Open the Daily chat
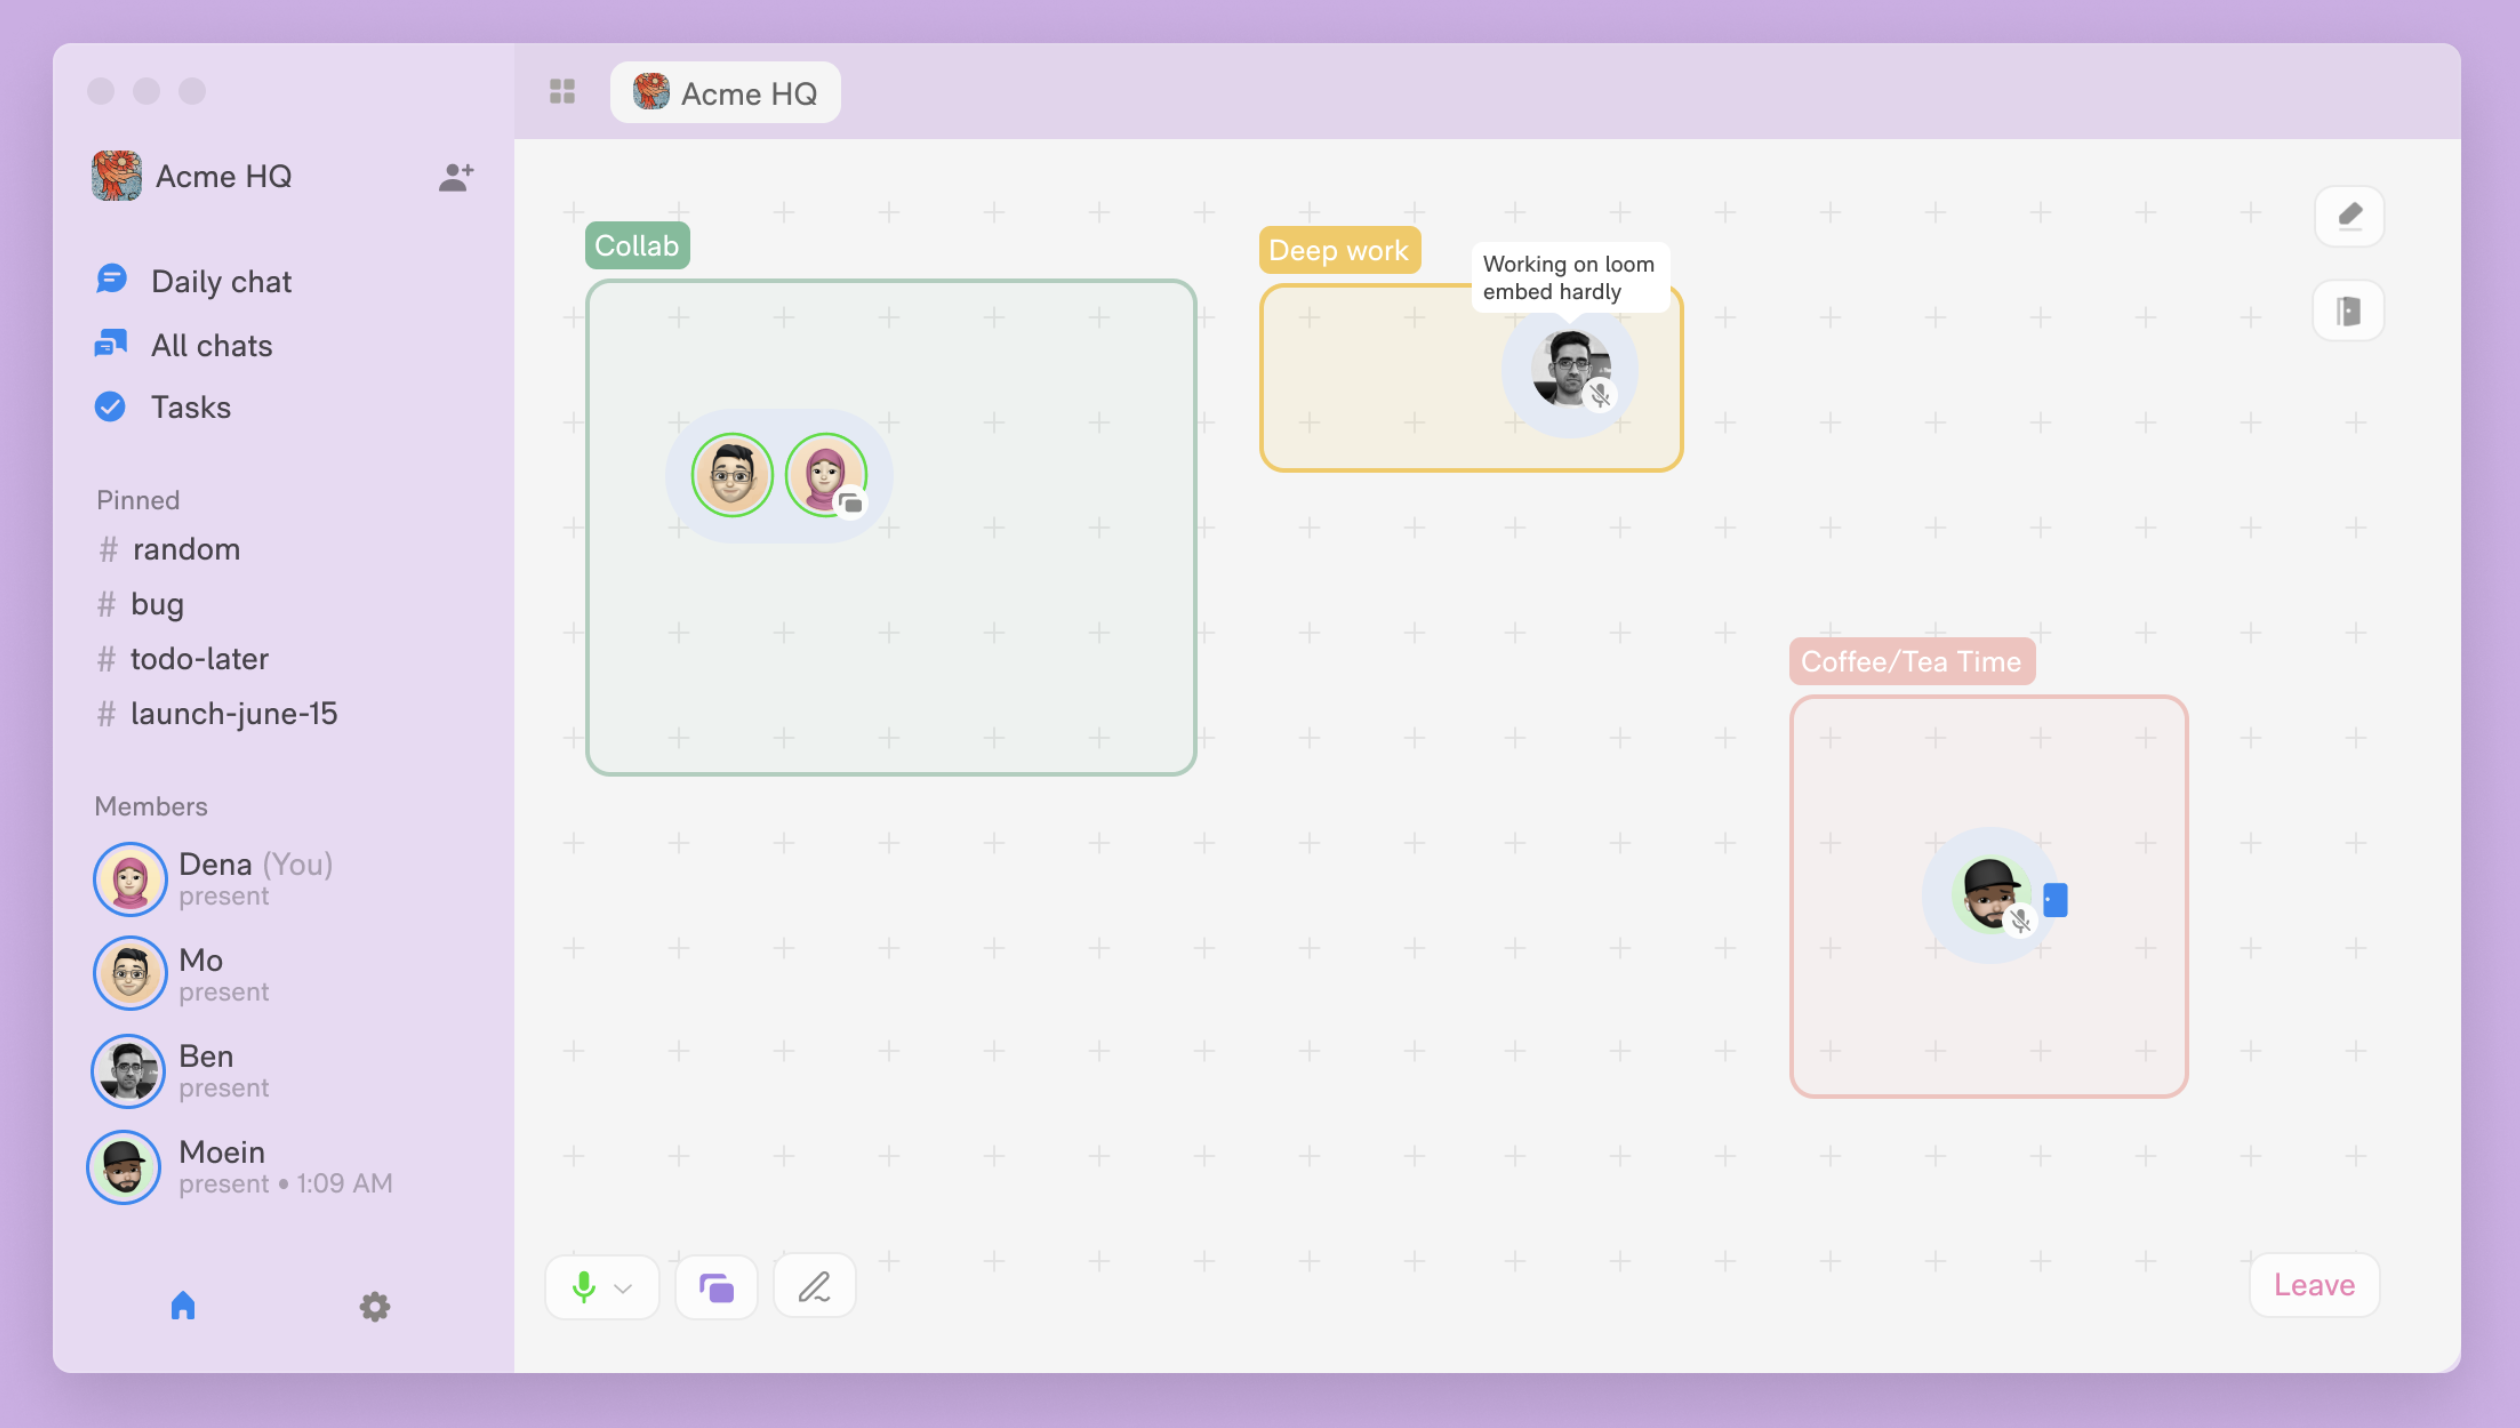 pyautogui.click(x=220, y=282)
